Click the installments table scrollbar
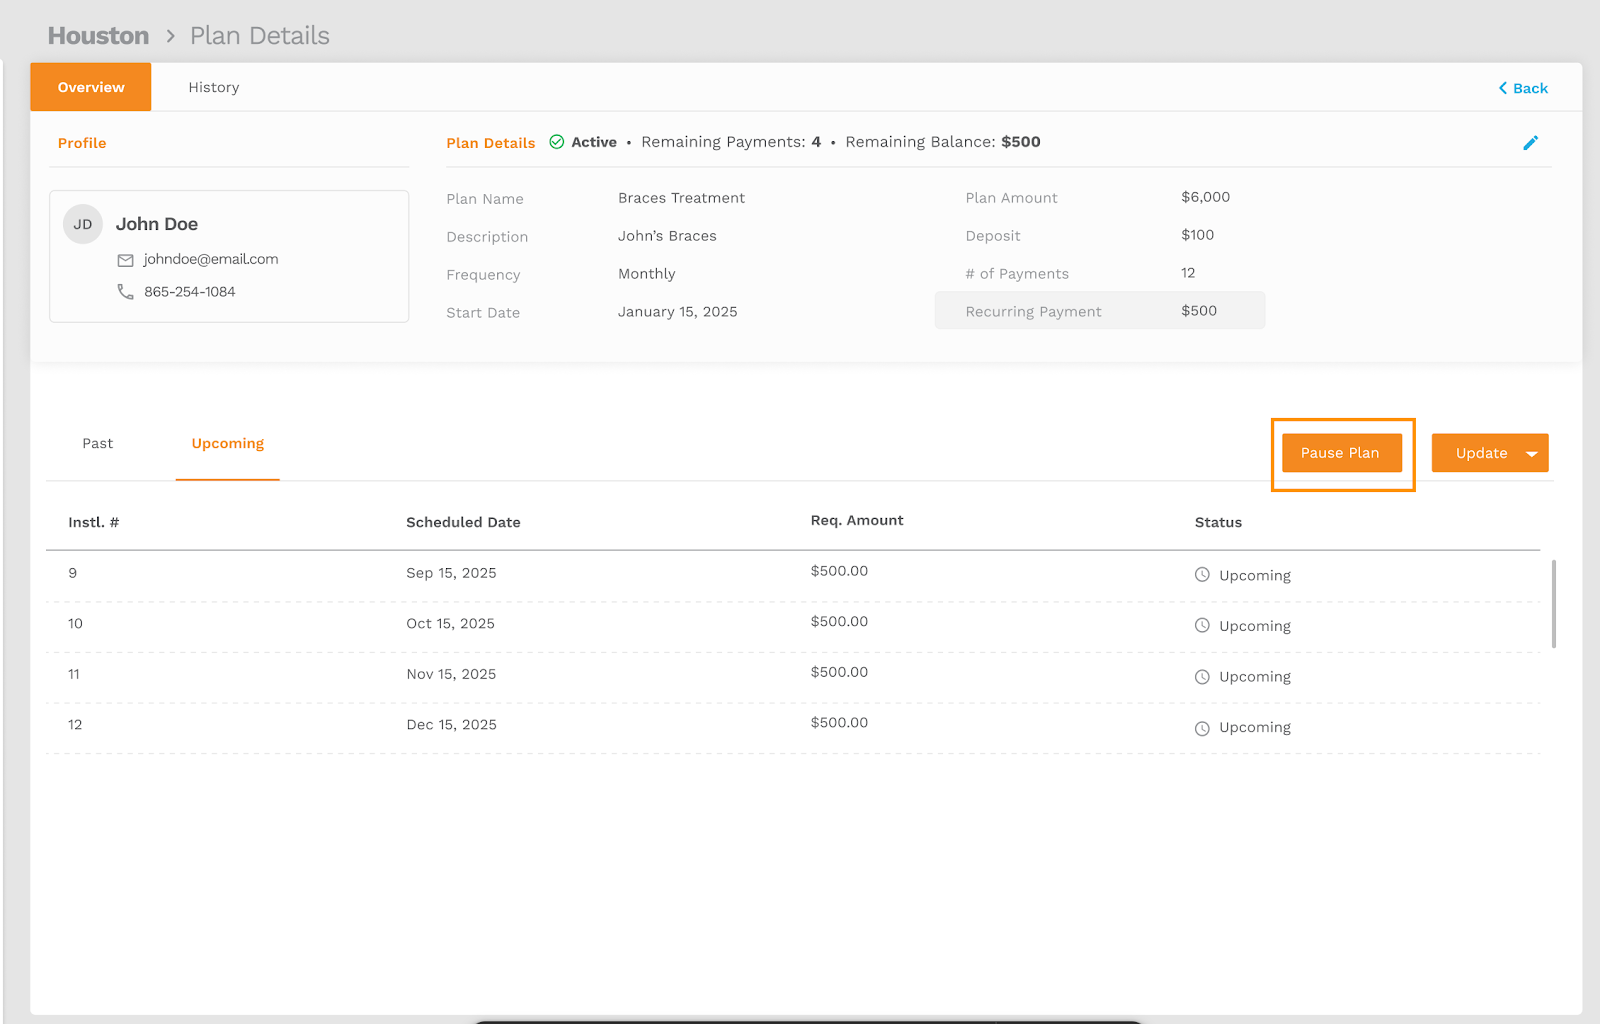Image resolution: width=1600 pixels, height=1024 pixels. click(1553, 604)
